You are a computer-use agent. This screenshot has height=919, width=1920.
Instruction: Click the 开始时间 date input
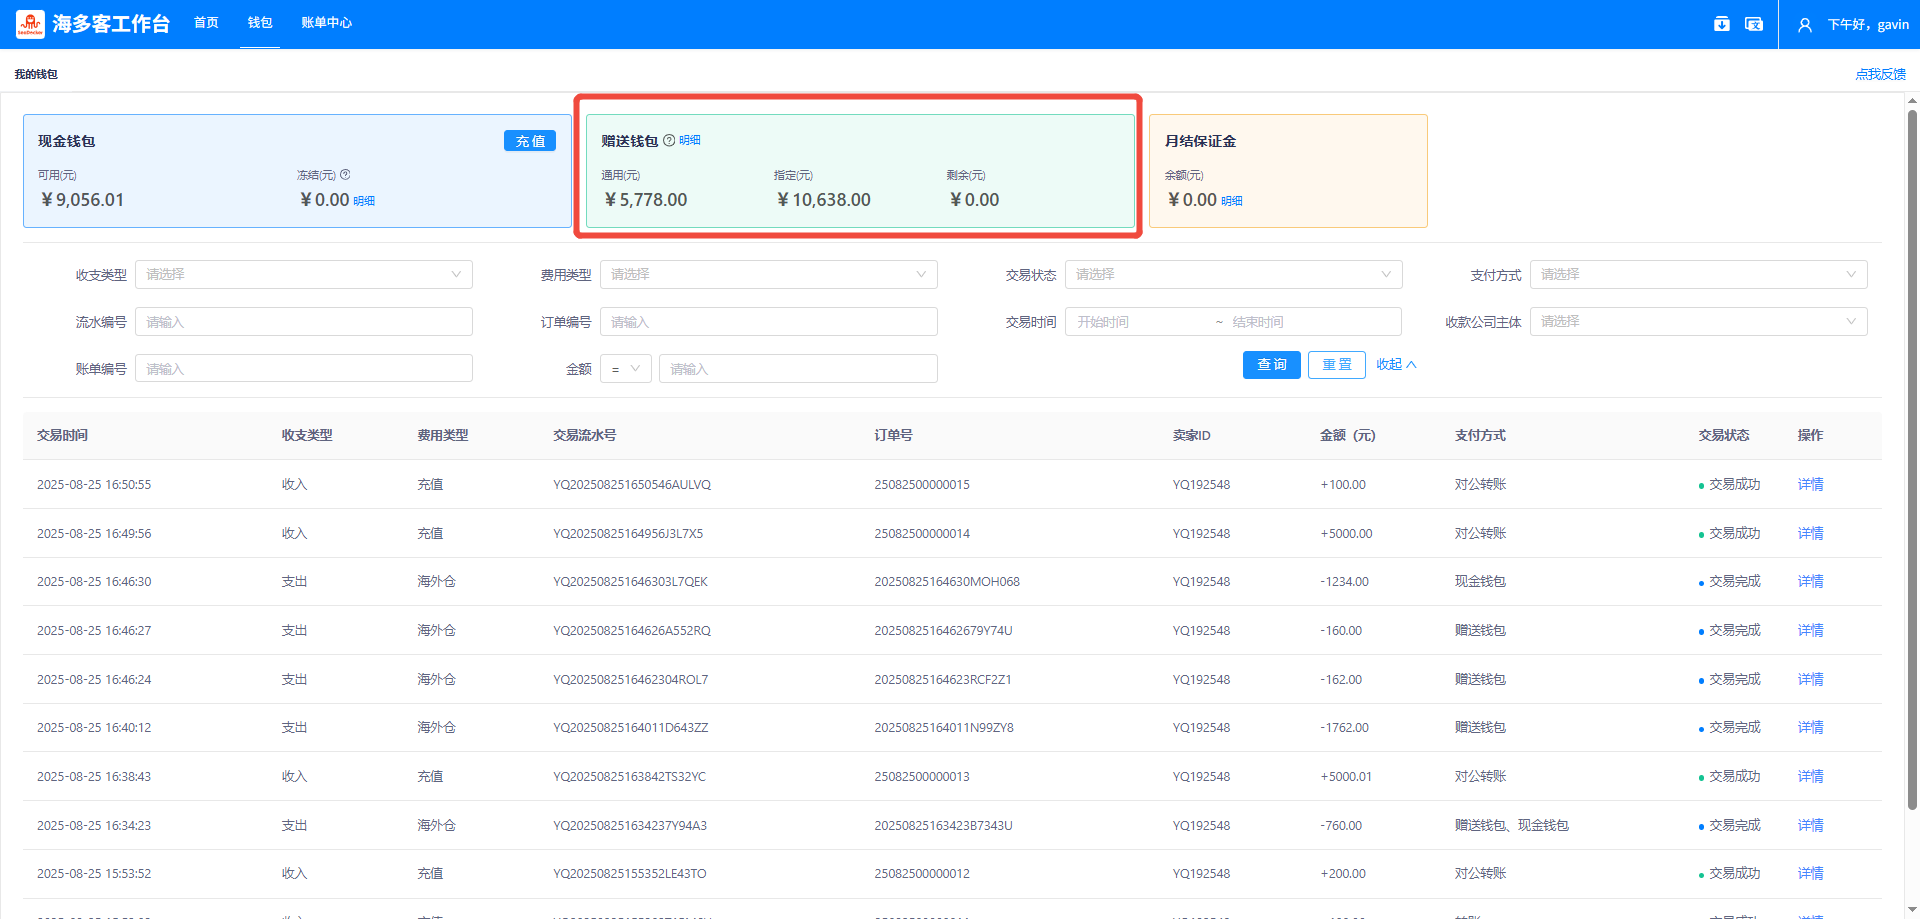tap(1138, 322)
